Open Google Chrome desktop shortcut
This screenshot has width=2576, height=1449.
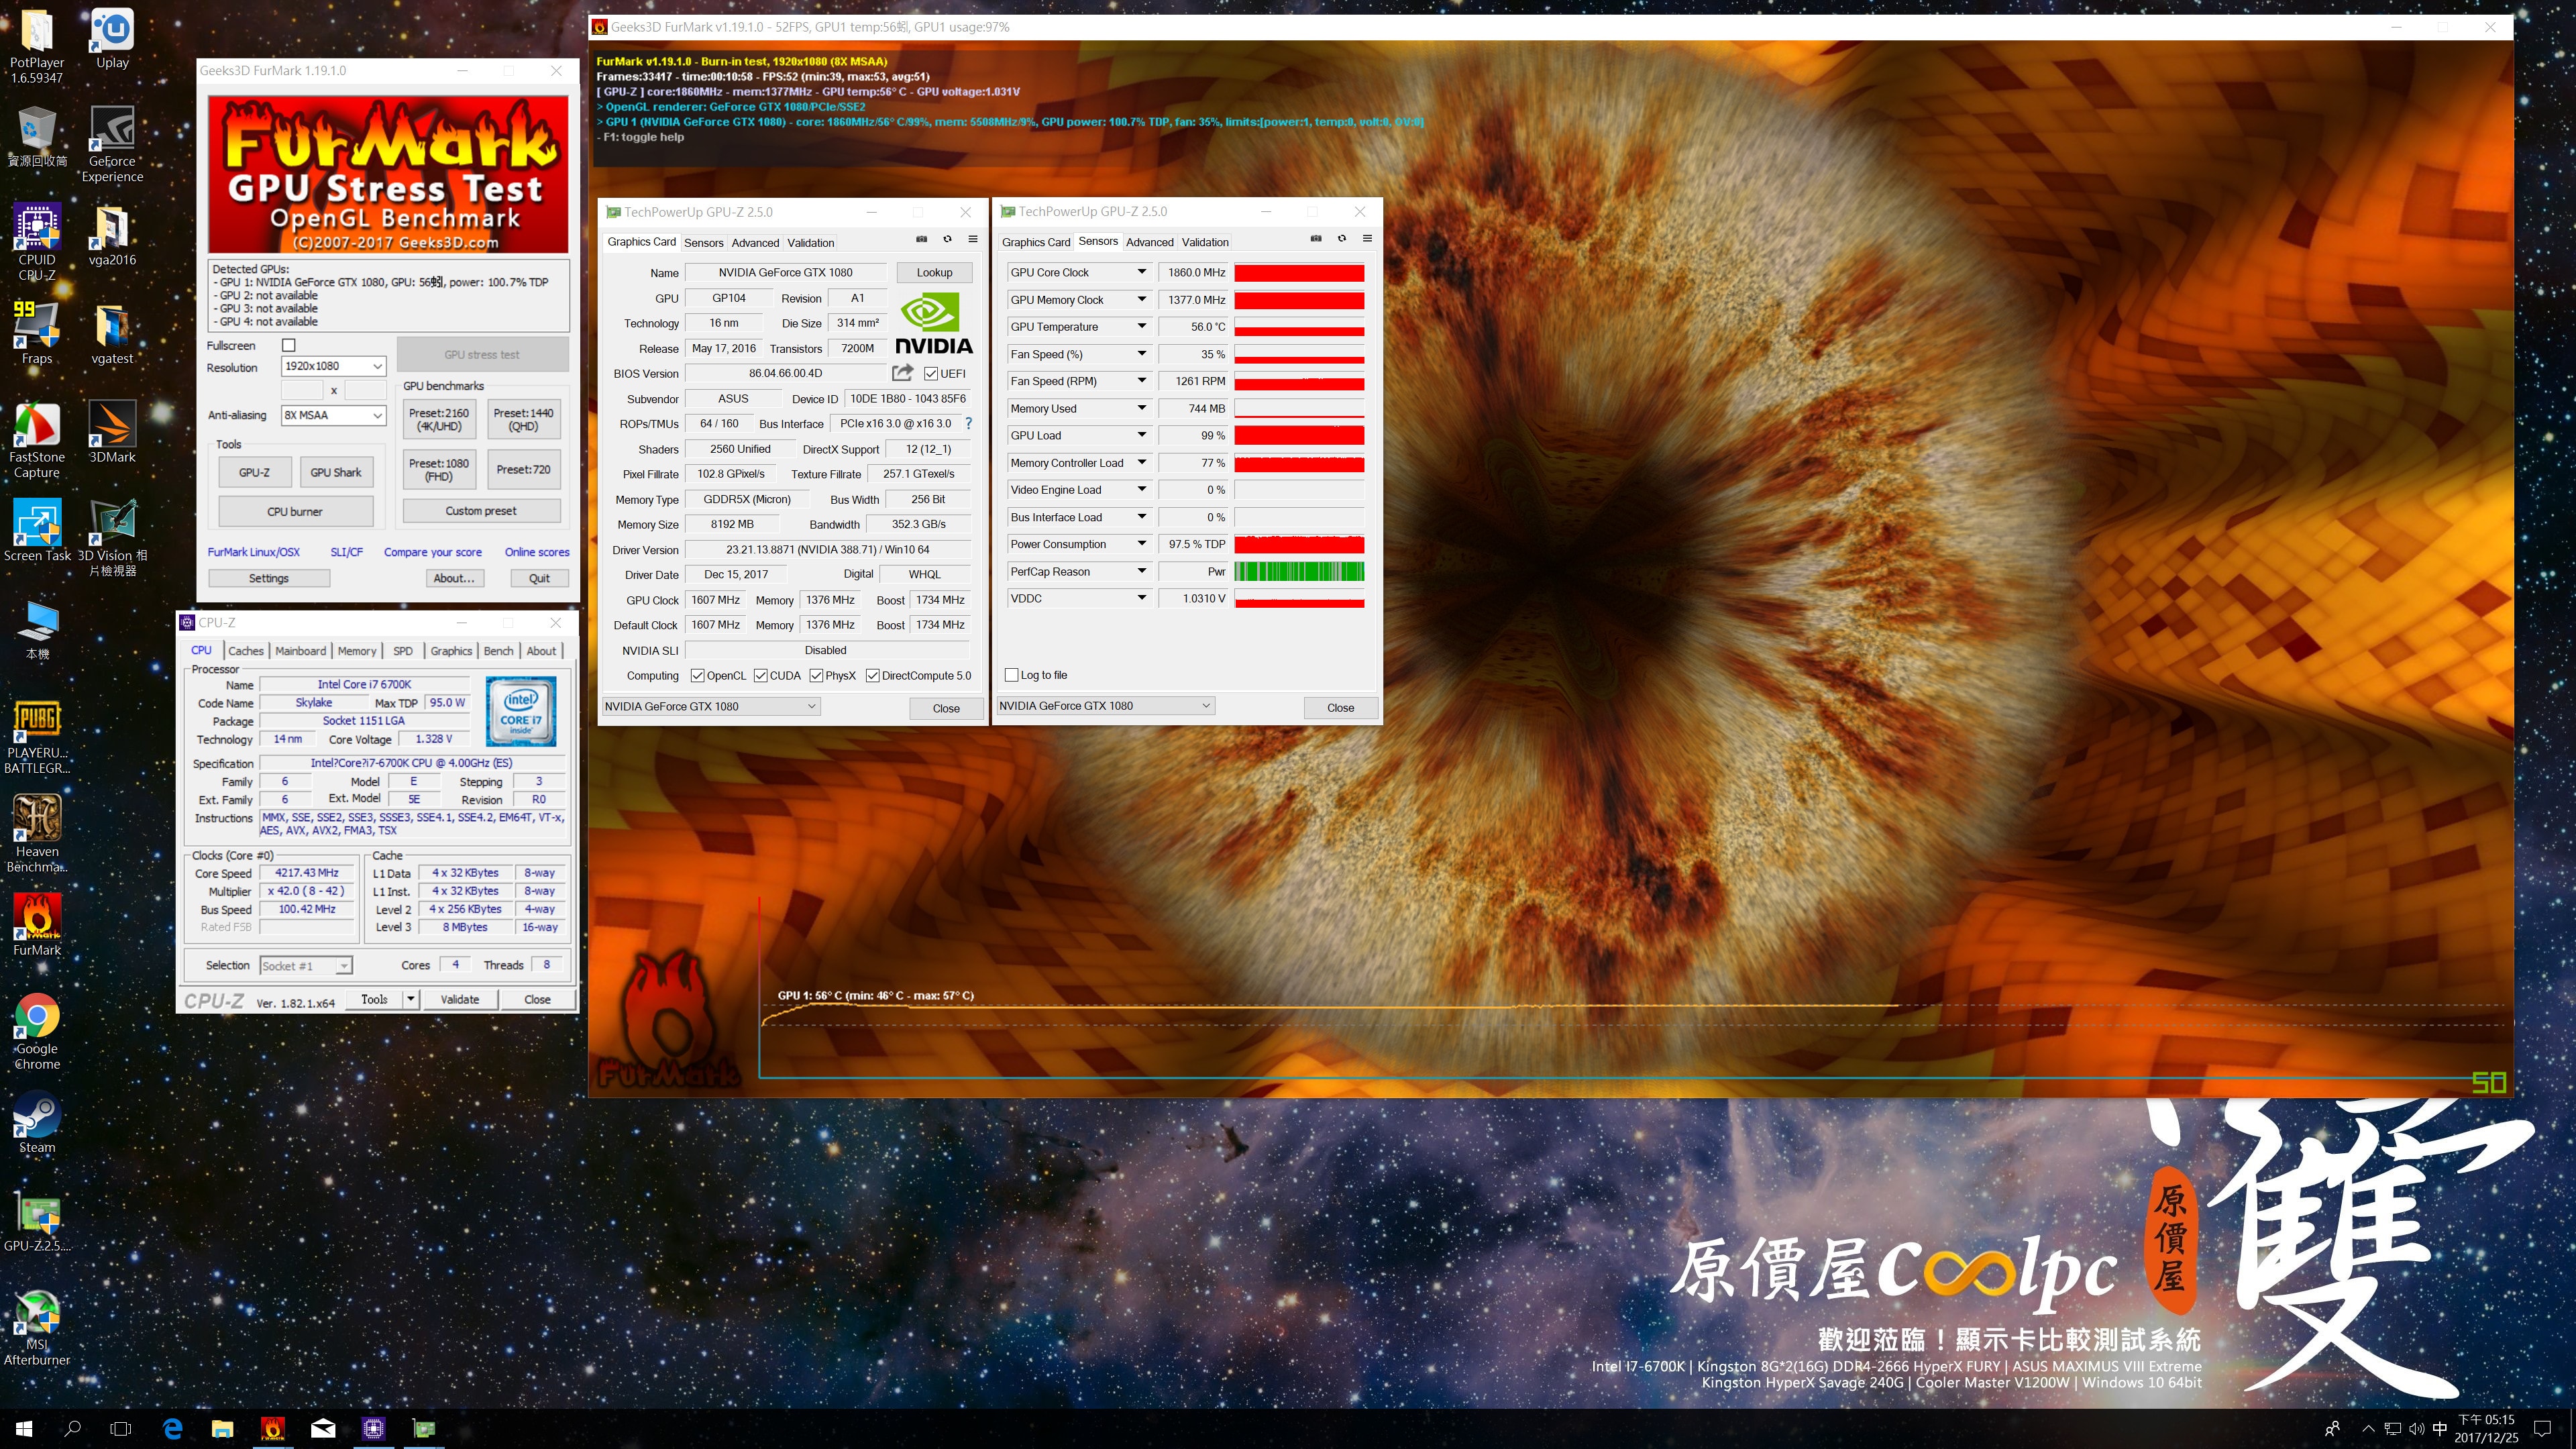pyautogui.click(x=37, y=1032)
